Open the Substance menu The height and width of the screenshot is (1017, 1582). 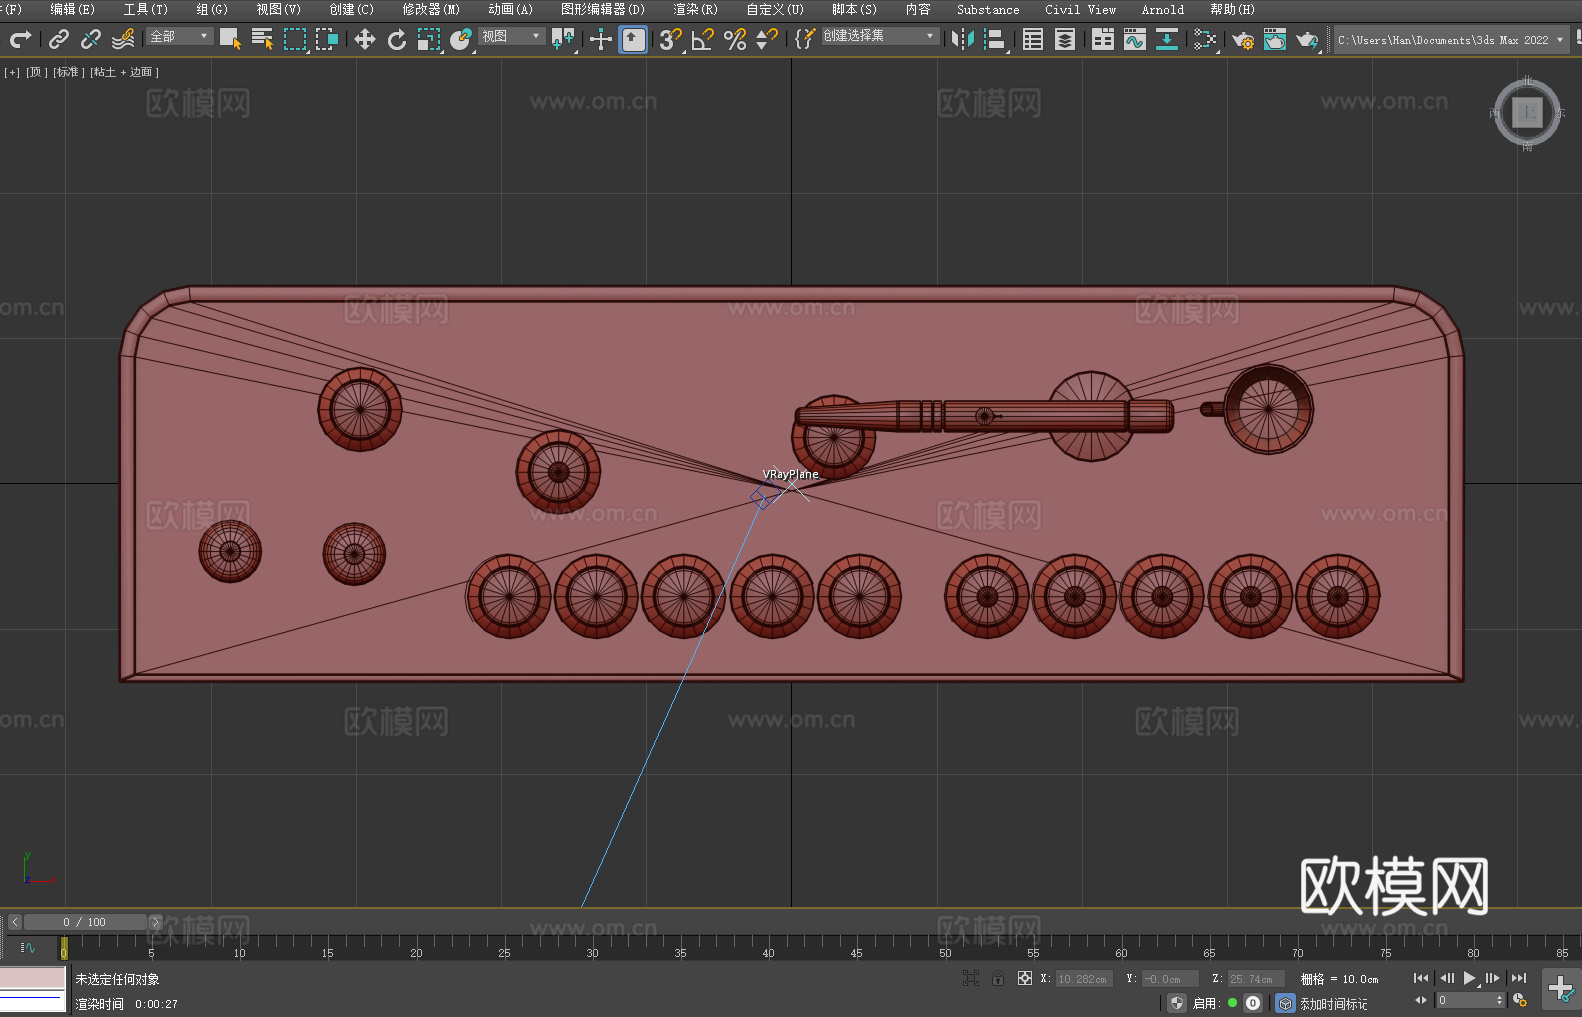coord(988,9)
